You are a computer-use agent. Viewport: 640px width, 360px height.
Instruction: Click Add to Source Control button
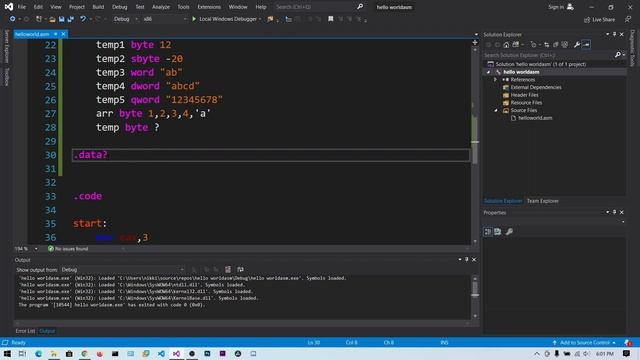[584, 342]
